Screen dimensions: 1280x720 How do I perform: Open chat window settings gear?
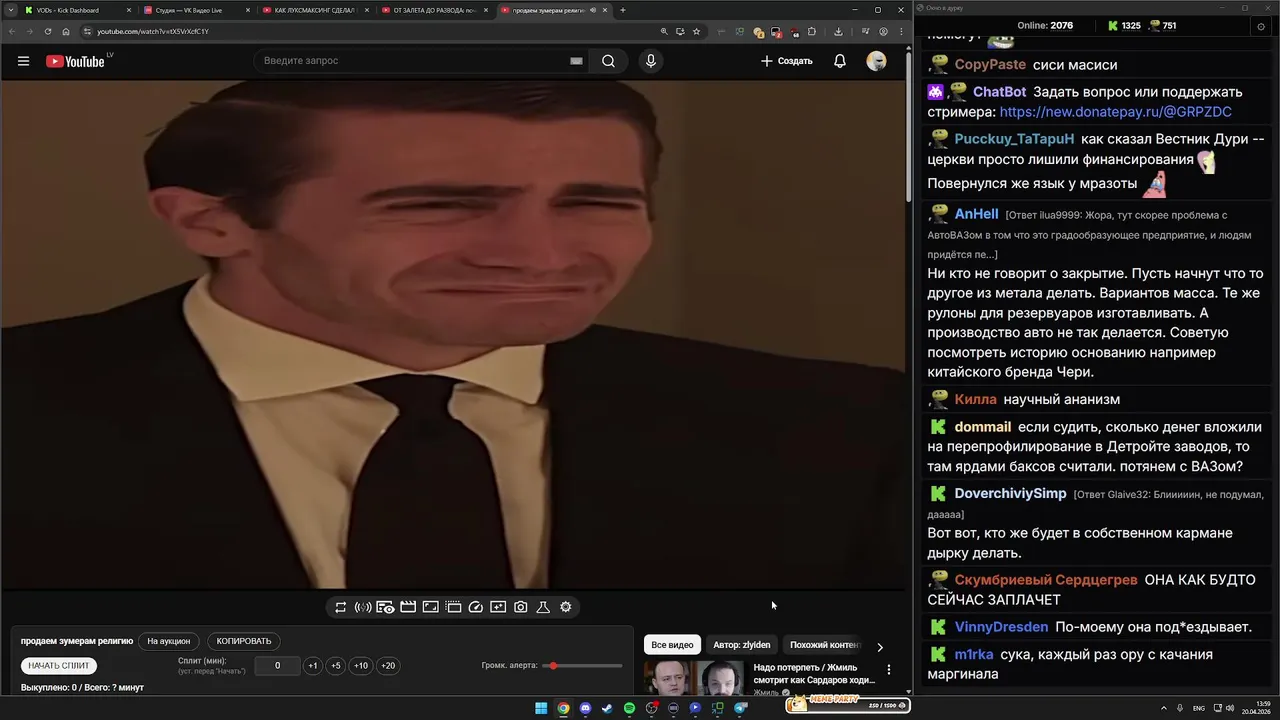point(1261,26)
